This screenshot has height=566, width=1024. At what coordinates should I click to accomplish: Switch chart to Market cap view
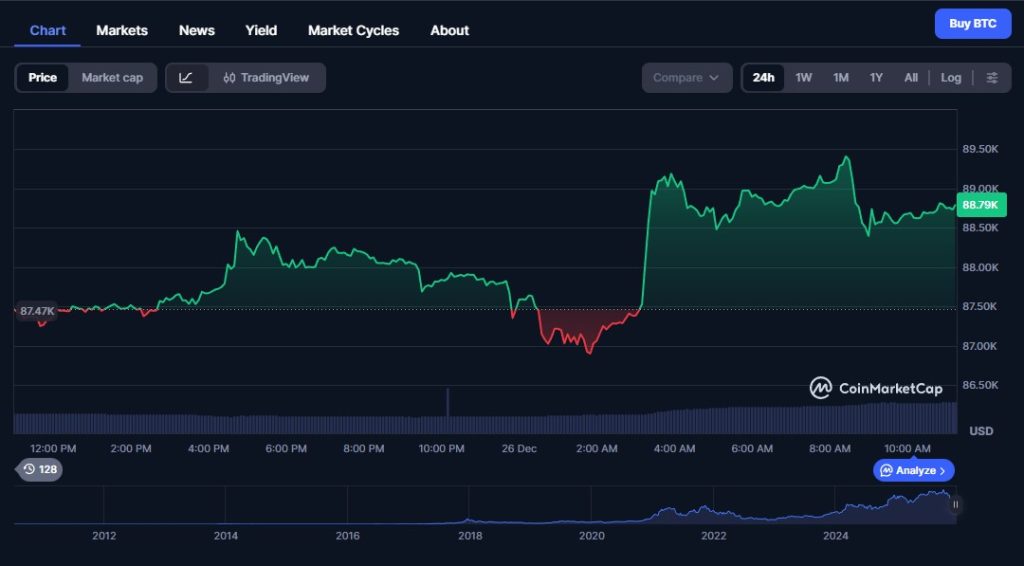[x=112, y=78]
